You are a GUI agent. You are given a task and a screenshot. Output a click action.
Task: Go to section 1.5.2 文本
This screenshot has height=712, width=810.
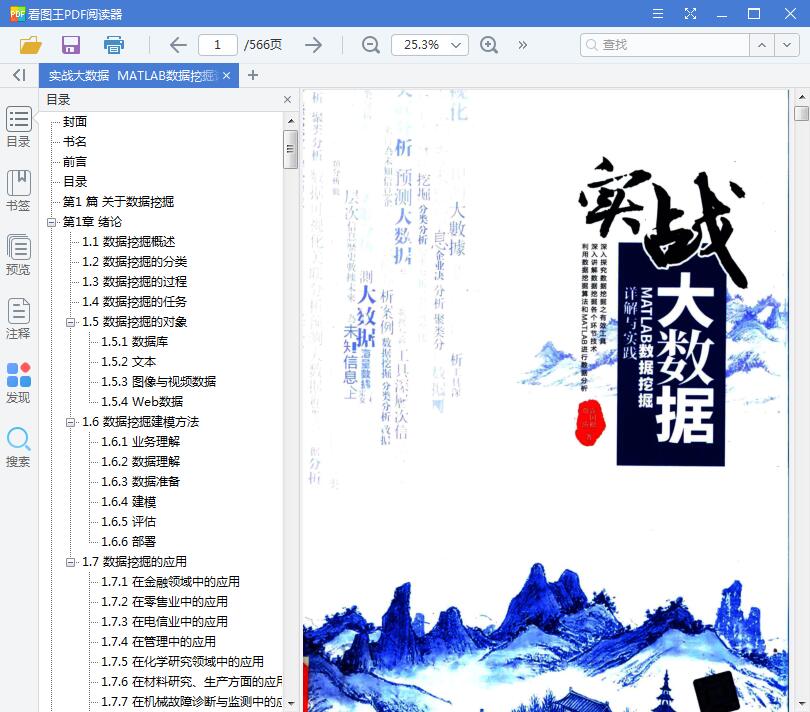tap(129, 362)
